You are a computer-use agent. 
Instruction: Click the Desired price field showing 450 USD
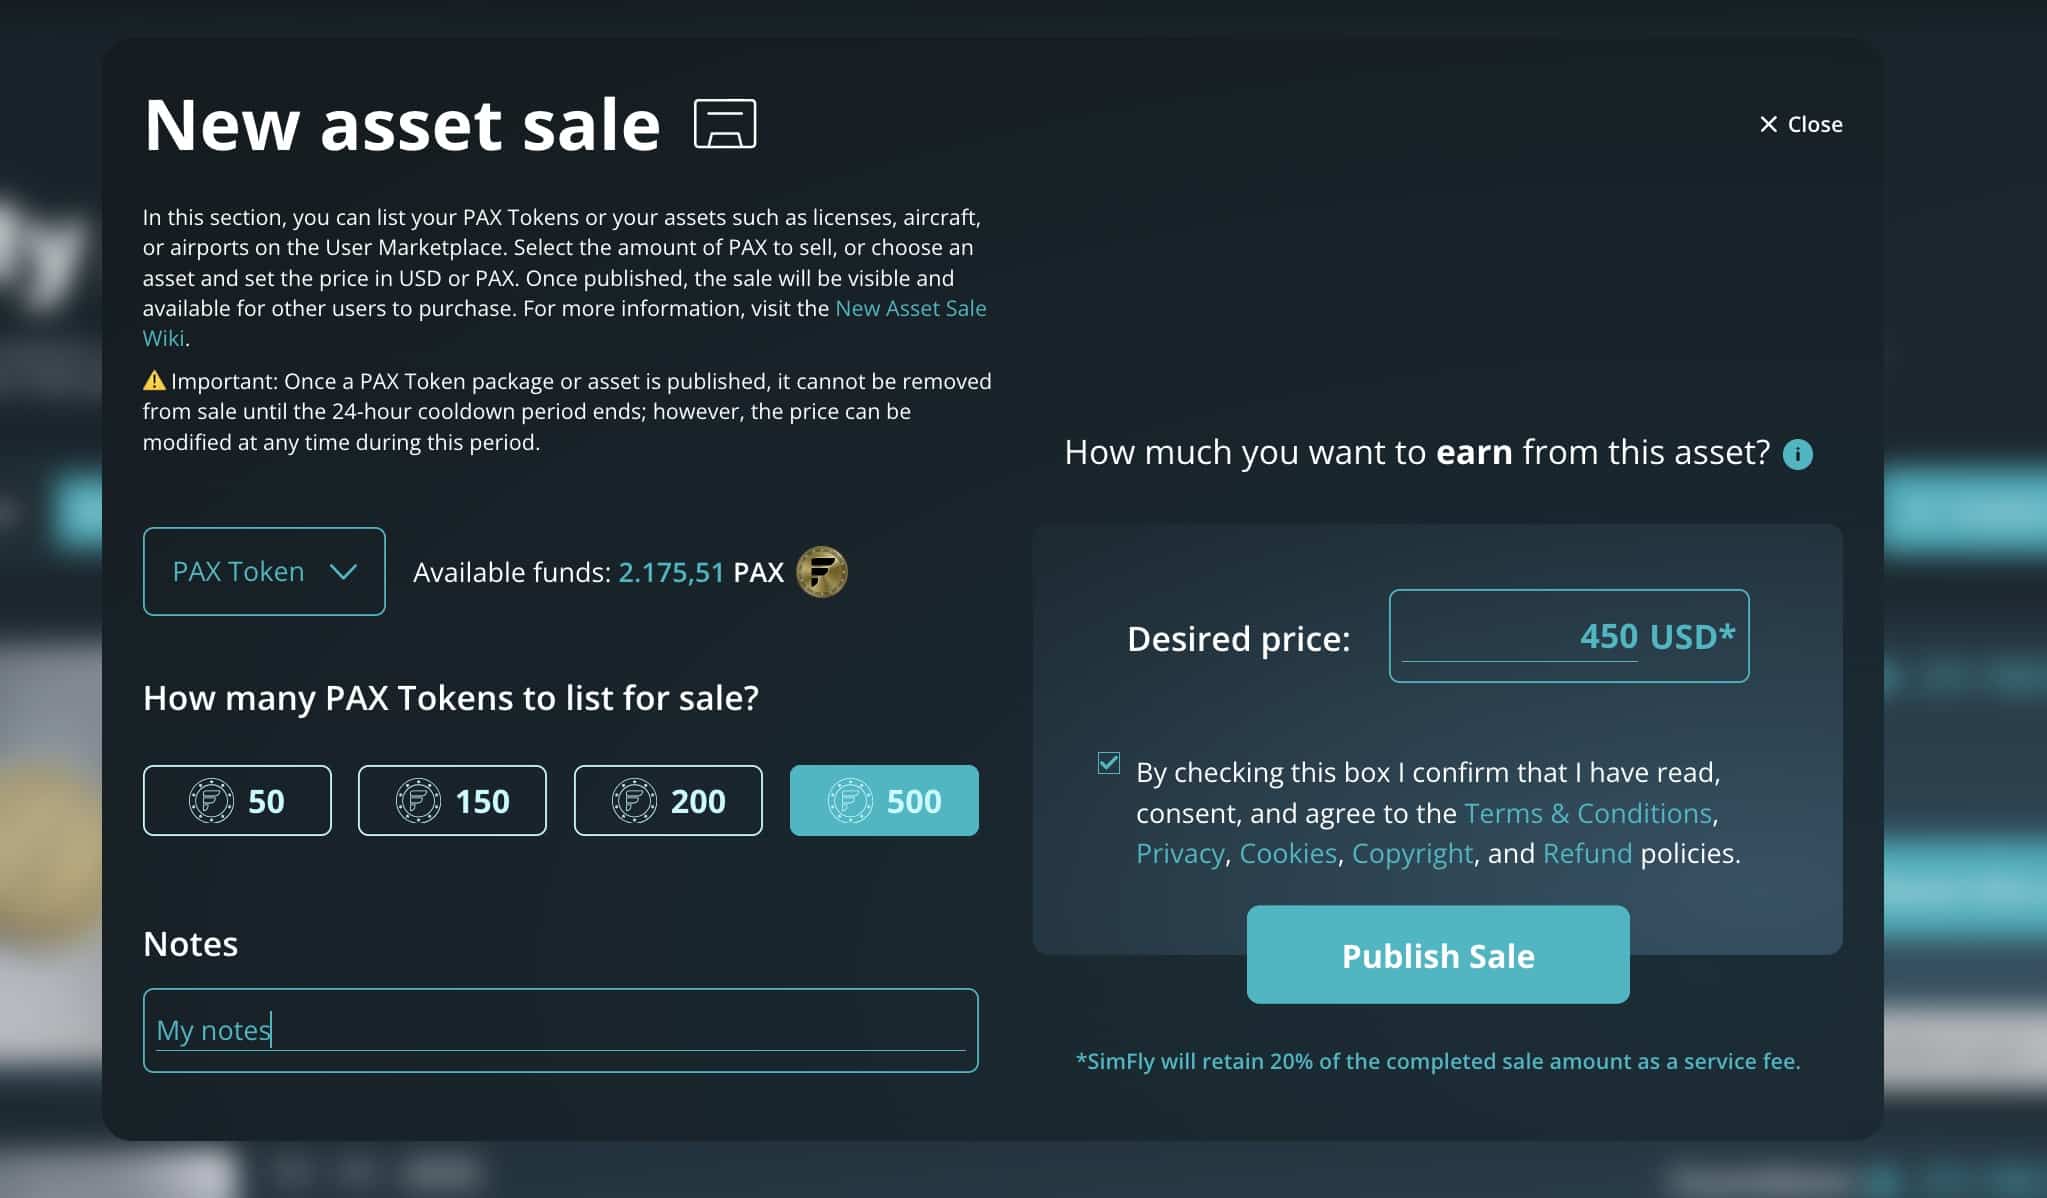(x=1566, y=636)
